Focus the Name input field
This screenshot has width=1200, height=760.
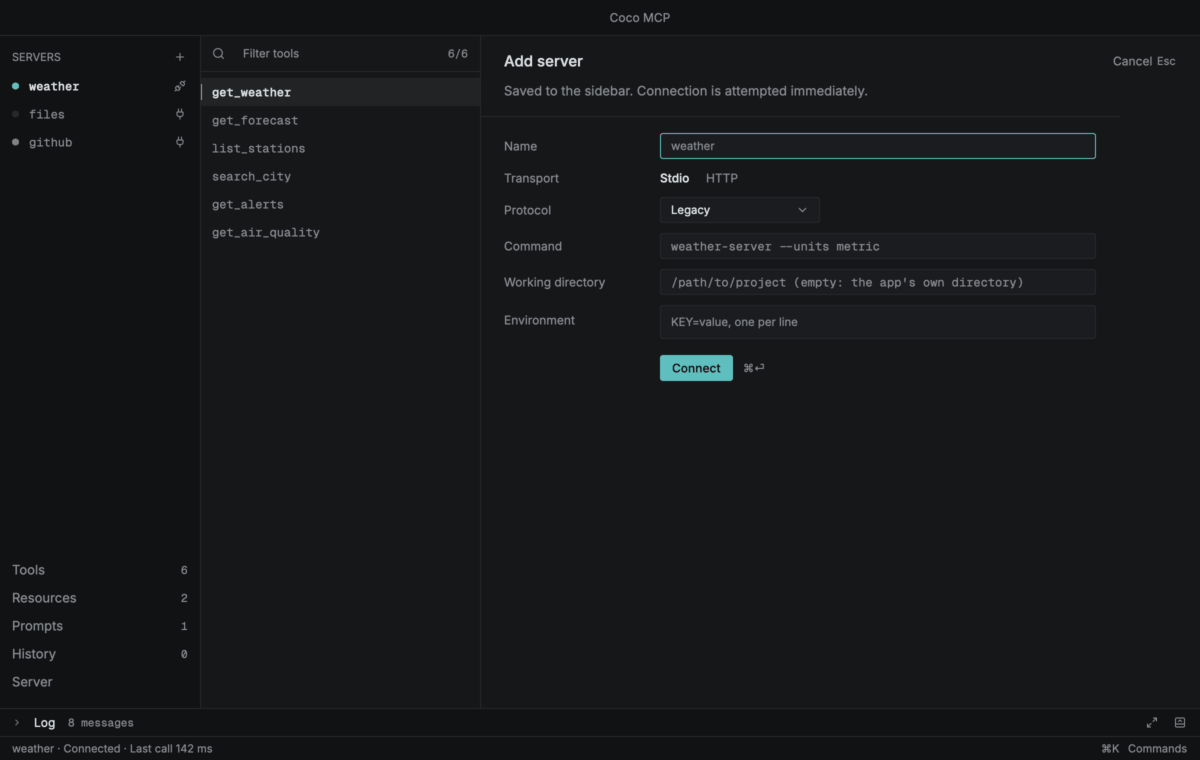tap(878, 146)
